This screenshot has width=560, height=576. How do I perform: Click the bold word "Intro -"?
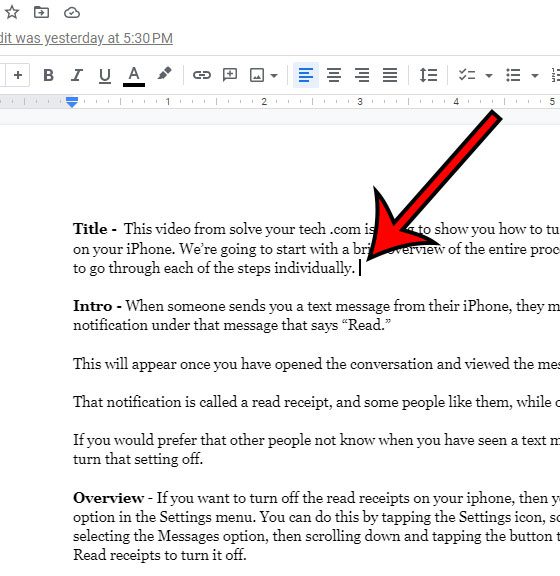coord(97,306)
